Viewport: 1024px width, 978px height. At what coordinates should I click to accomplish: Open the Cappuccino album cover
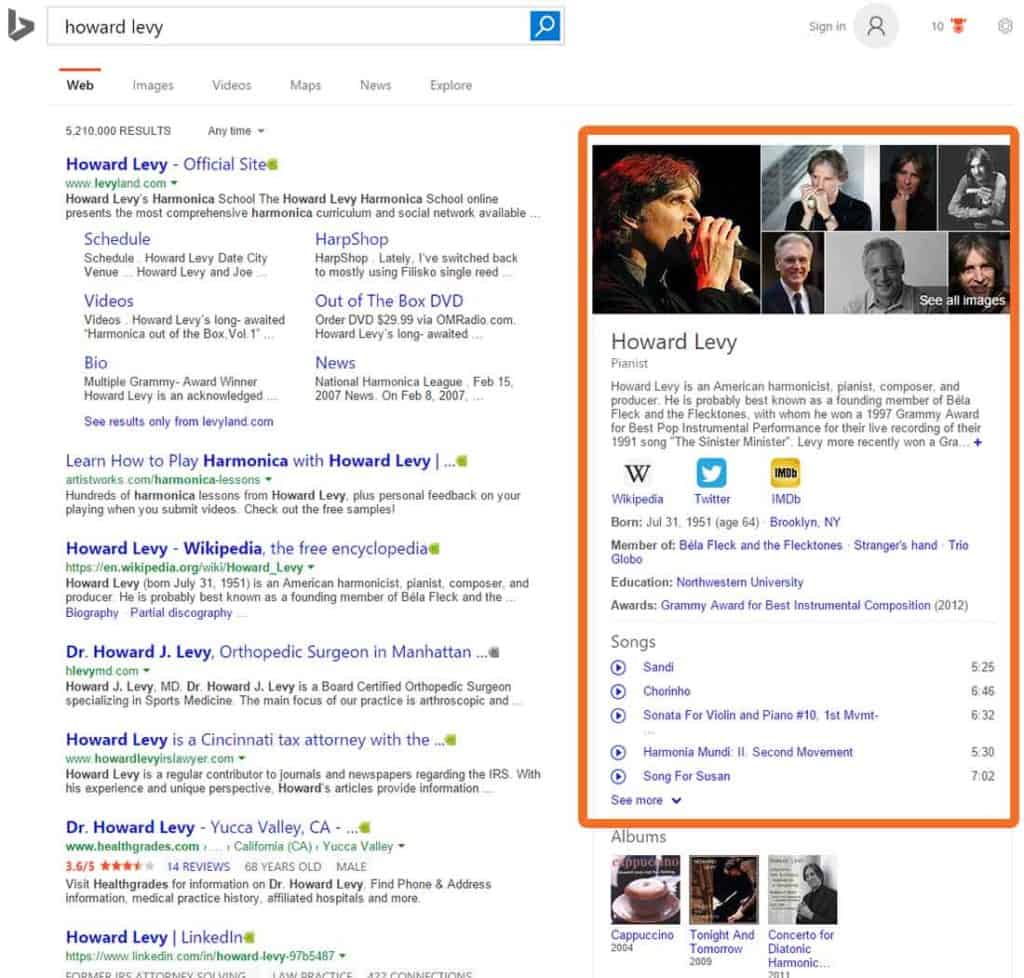coord(645,889)
